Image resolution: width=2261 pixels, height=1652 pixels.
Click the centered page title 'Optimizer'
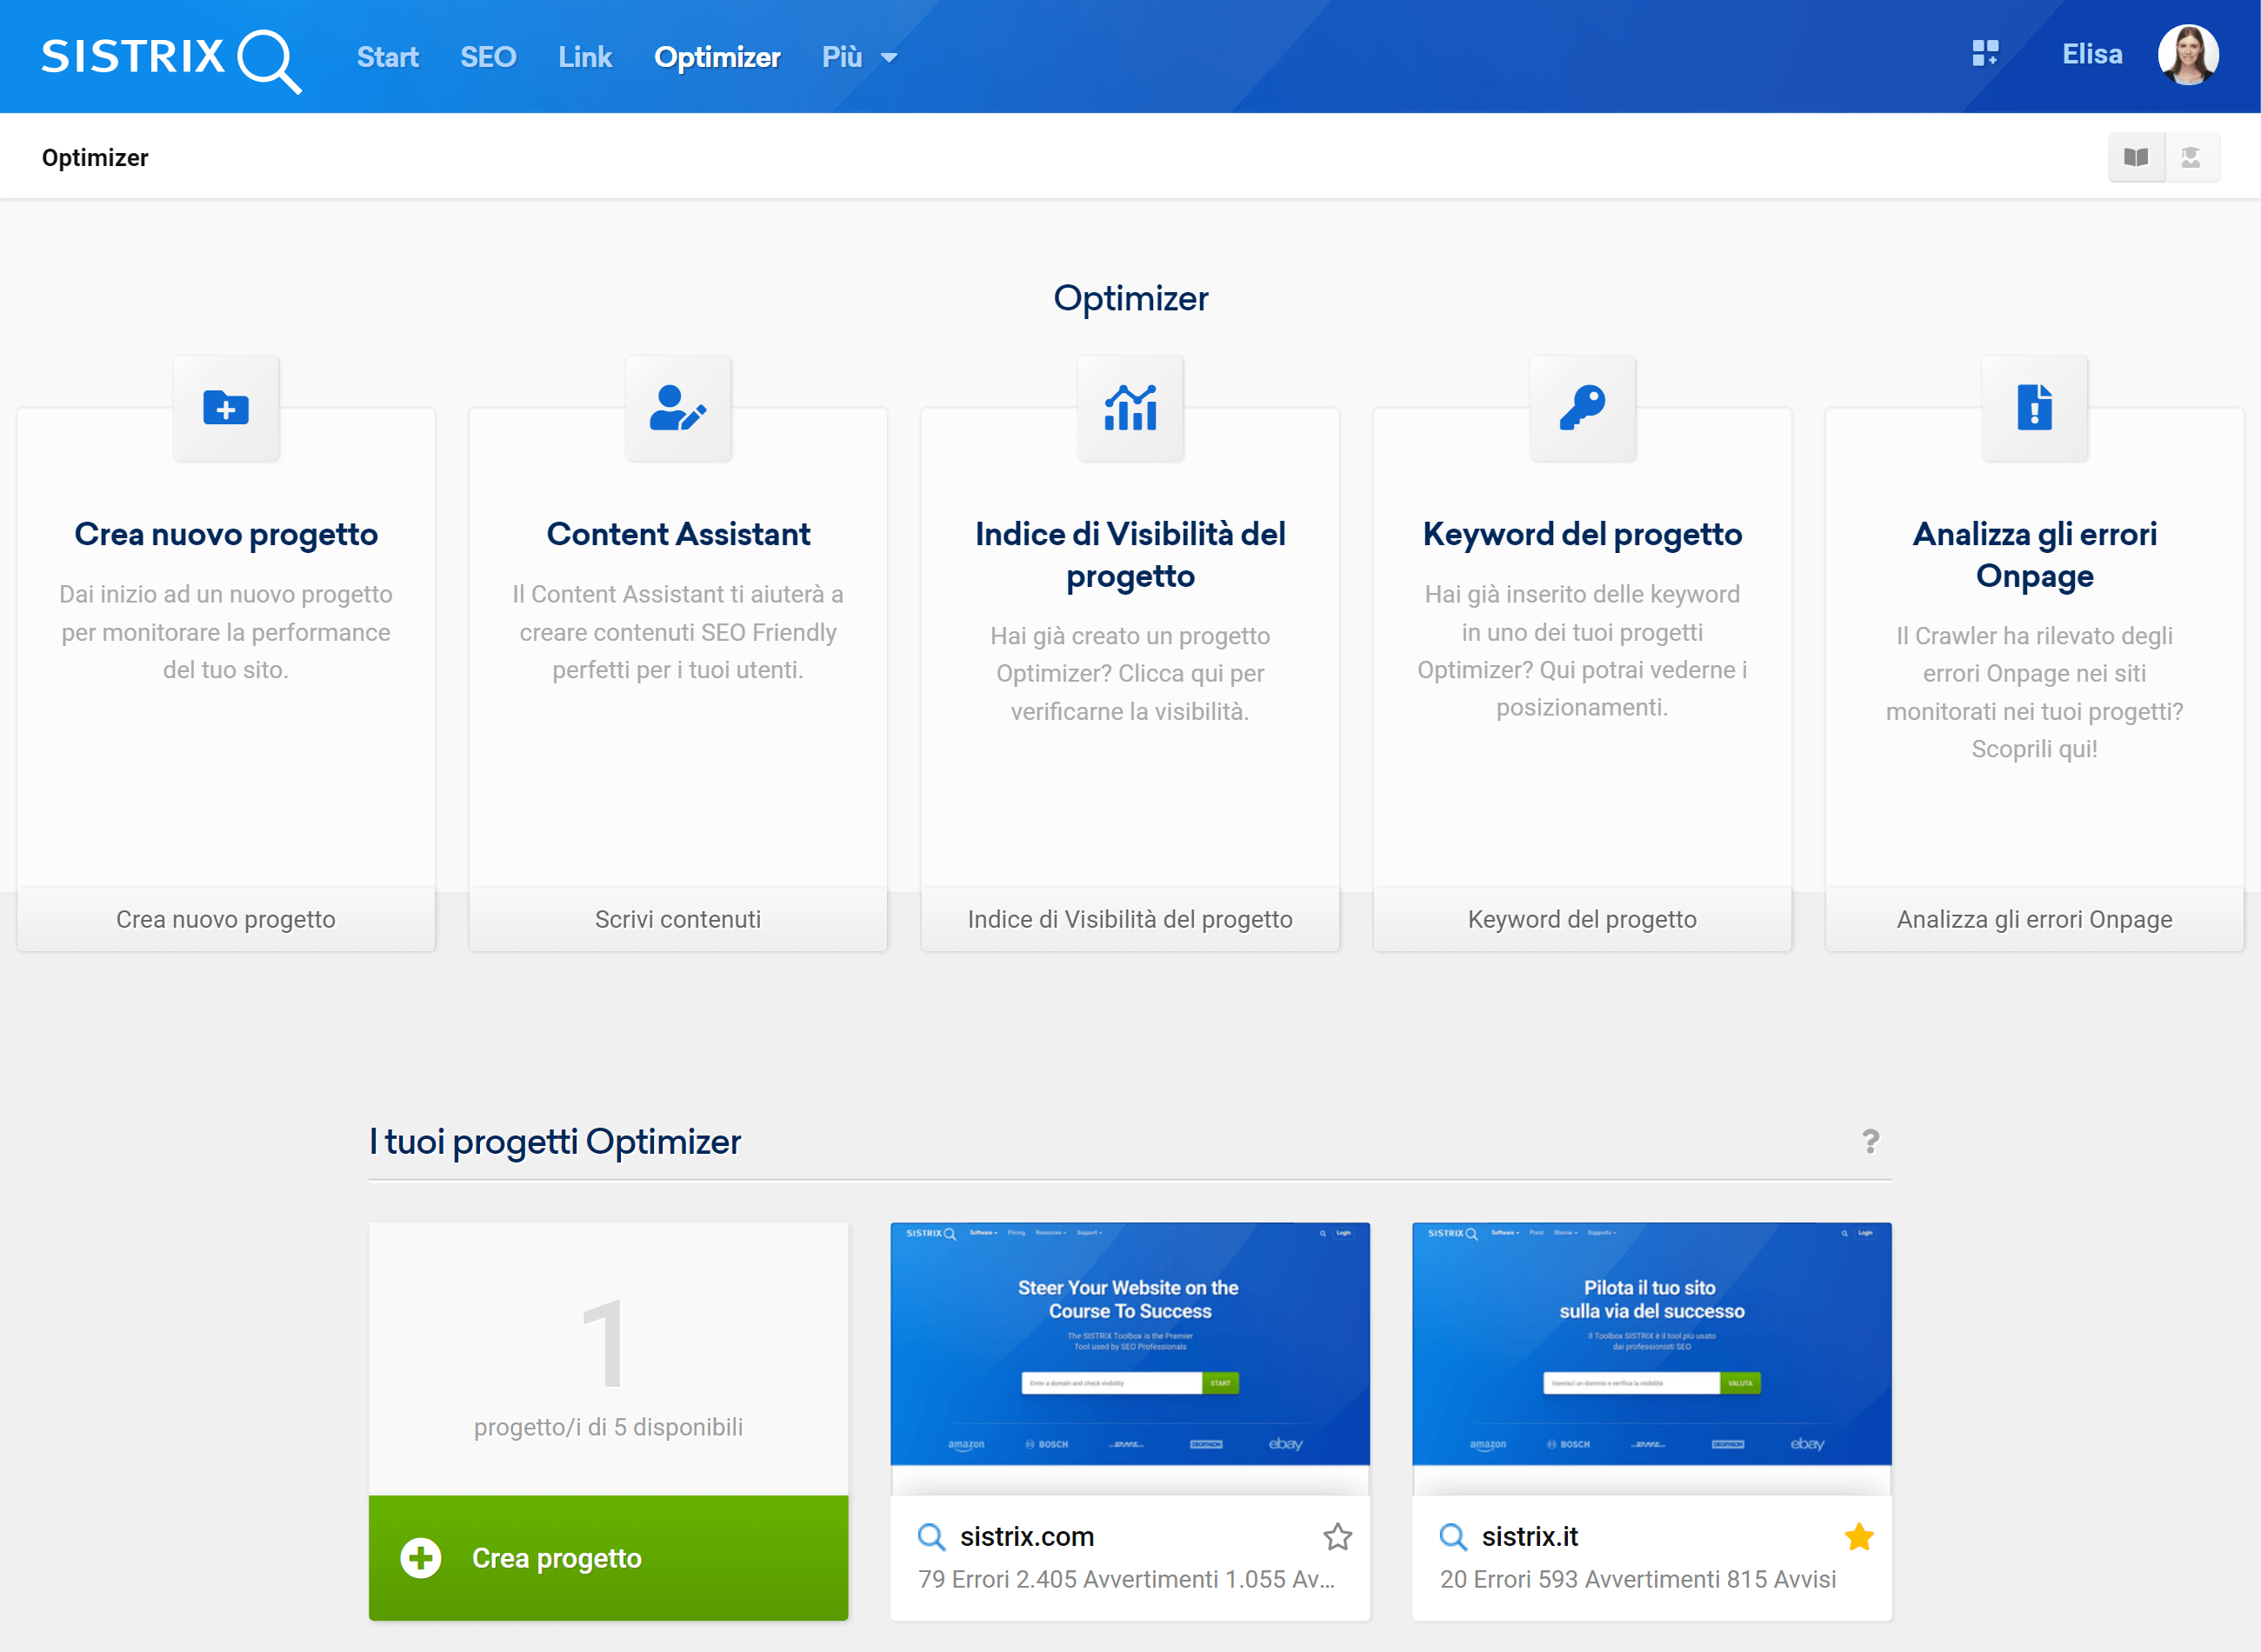pos(1130,298)
